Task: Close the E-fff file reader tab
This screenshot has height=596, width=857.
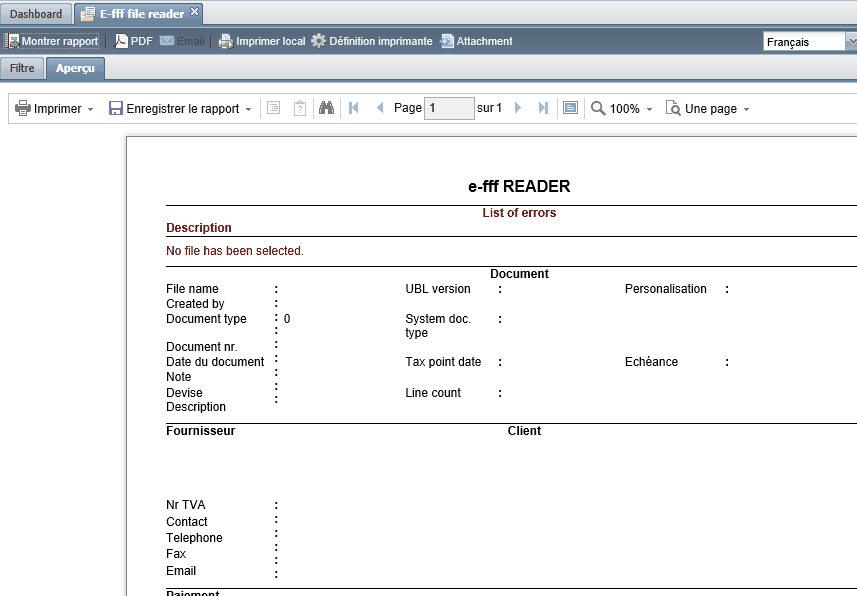Action: point(195,11)
